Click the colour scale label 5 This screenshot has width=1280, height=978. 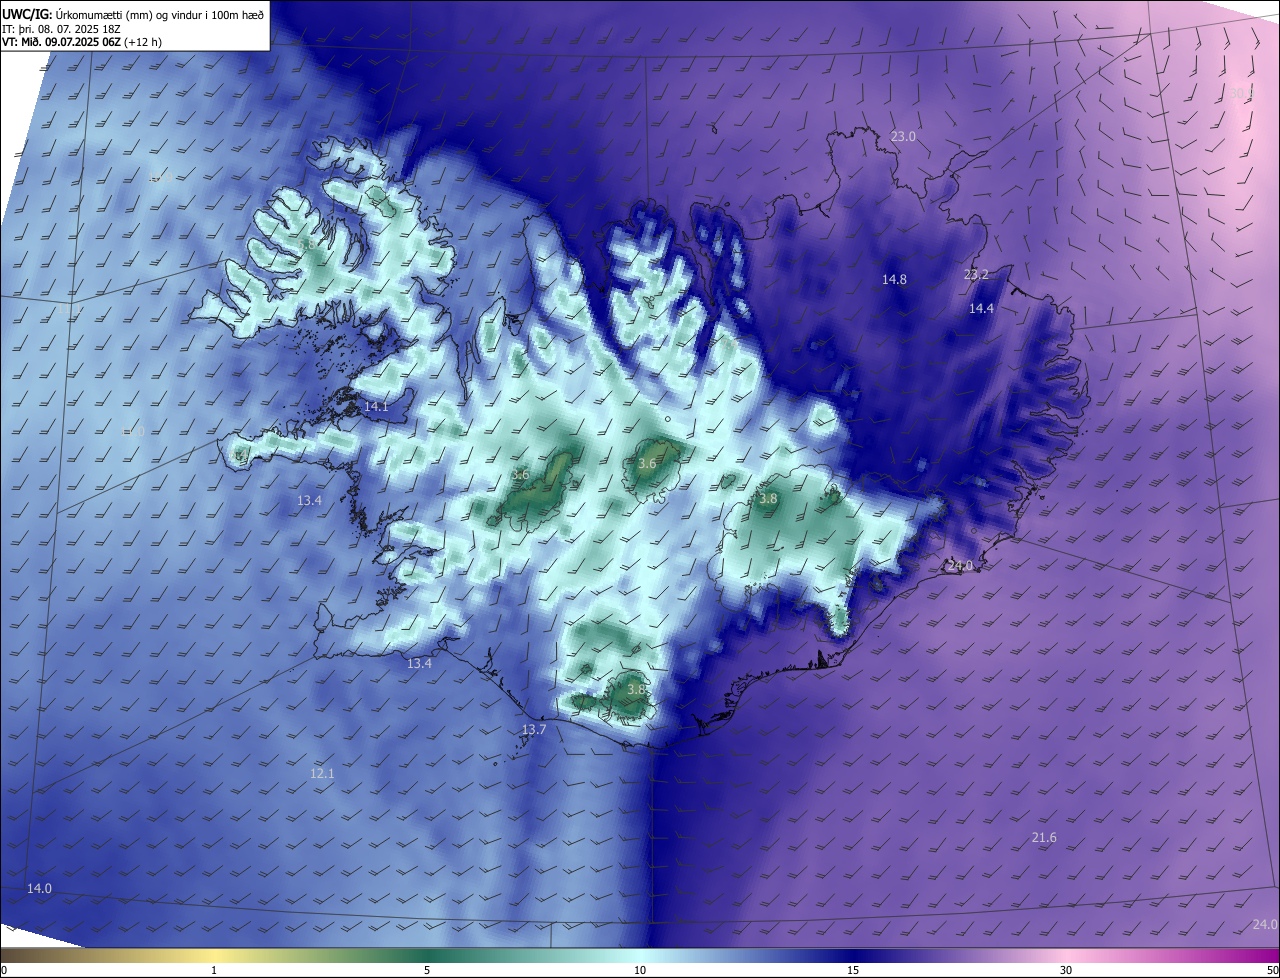coord(427,970)
